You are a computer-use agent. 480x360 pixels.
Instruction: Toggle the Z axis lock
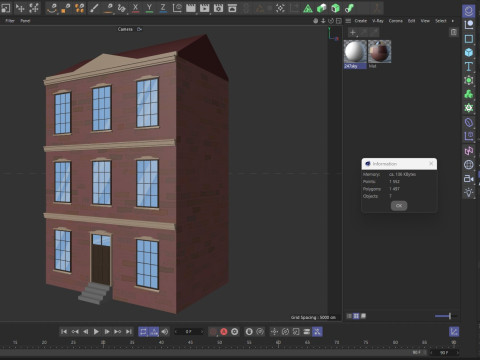tap(163, 8)
